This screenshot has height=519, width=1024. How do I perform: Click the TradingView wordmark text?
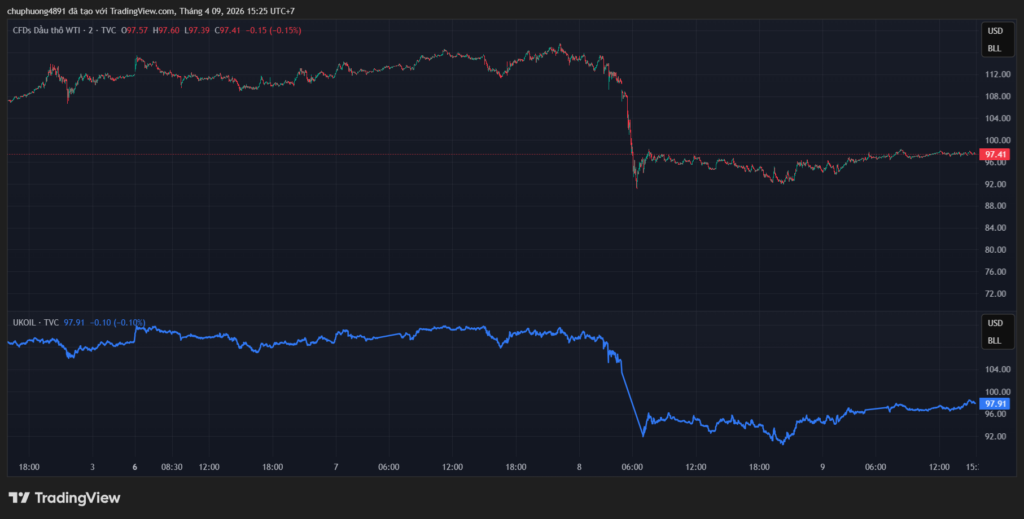pyautogui.click(x=77, y=497)
